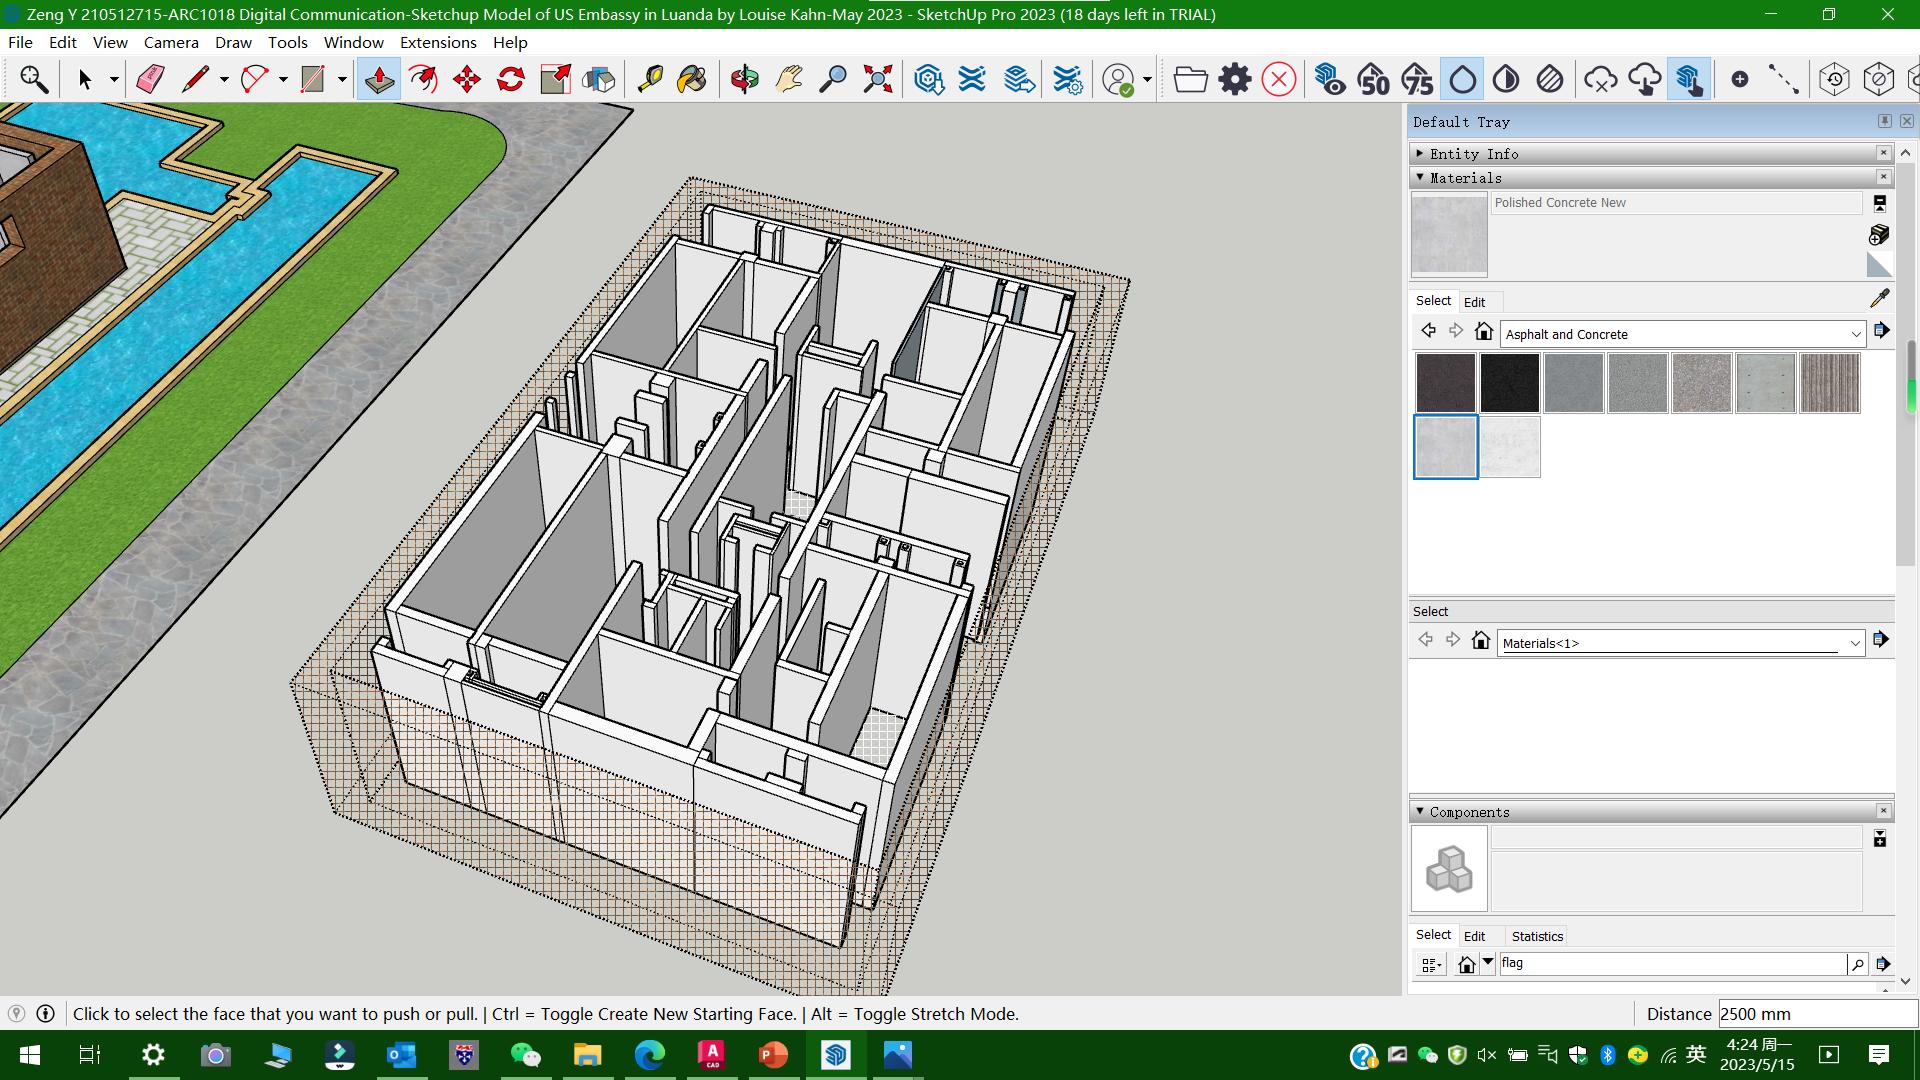Image resolution: width=1920 pixels, height=1080 pixels.
Task: Click the flag component search field
Action: 1670,963
